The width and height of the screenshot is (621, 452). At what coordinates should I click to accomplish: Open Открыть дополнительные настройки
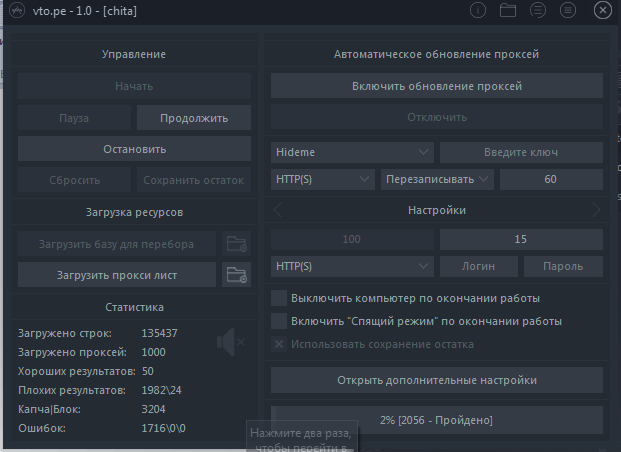[436, 380]
